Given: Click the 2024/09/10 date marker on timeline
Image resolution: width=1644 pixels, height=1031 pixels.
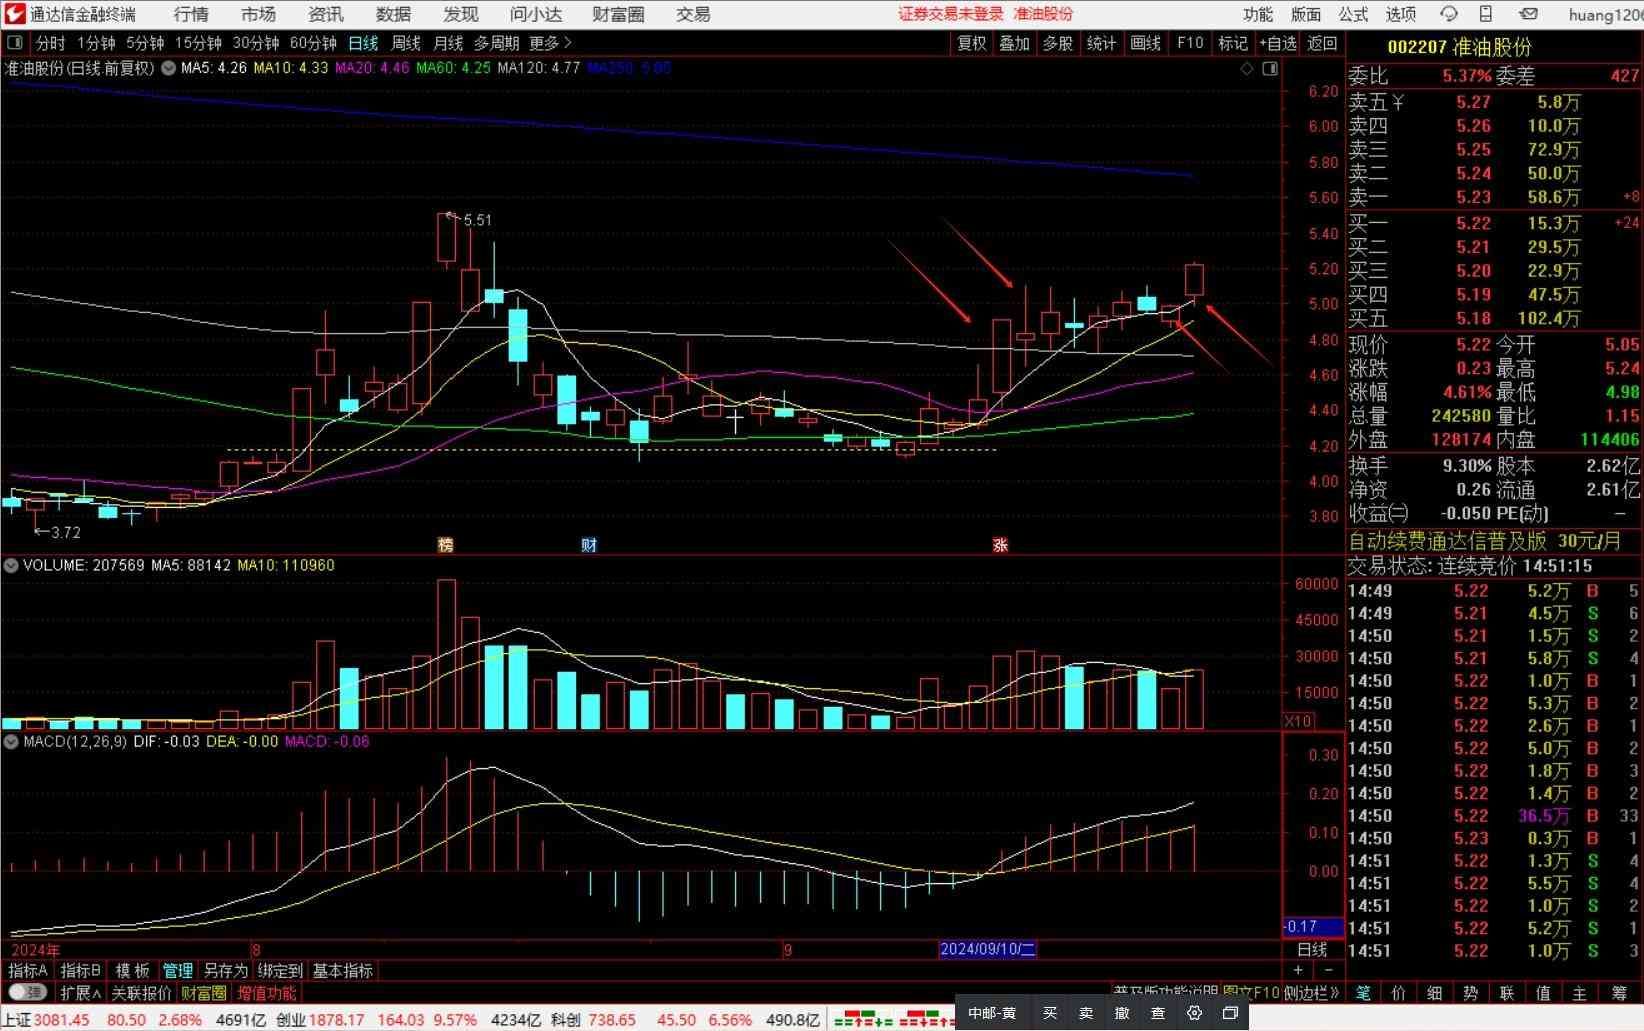Looking at the screenshot, I should (x=987, y=949).
